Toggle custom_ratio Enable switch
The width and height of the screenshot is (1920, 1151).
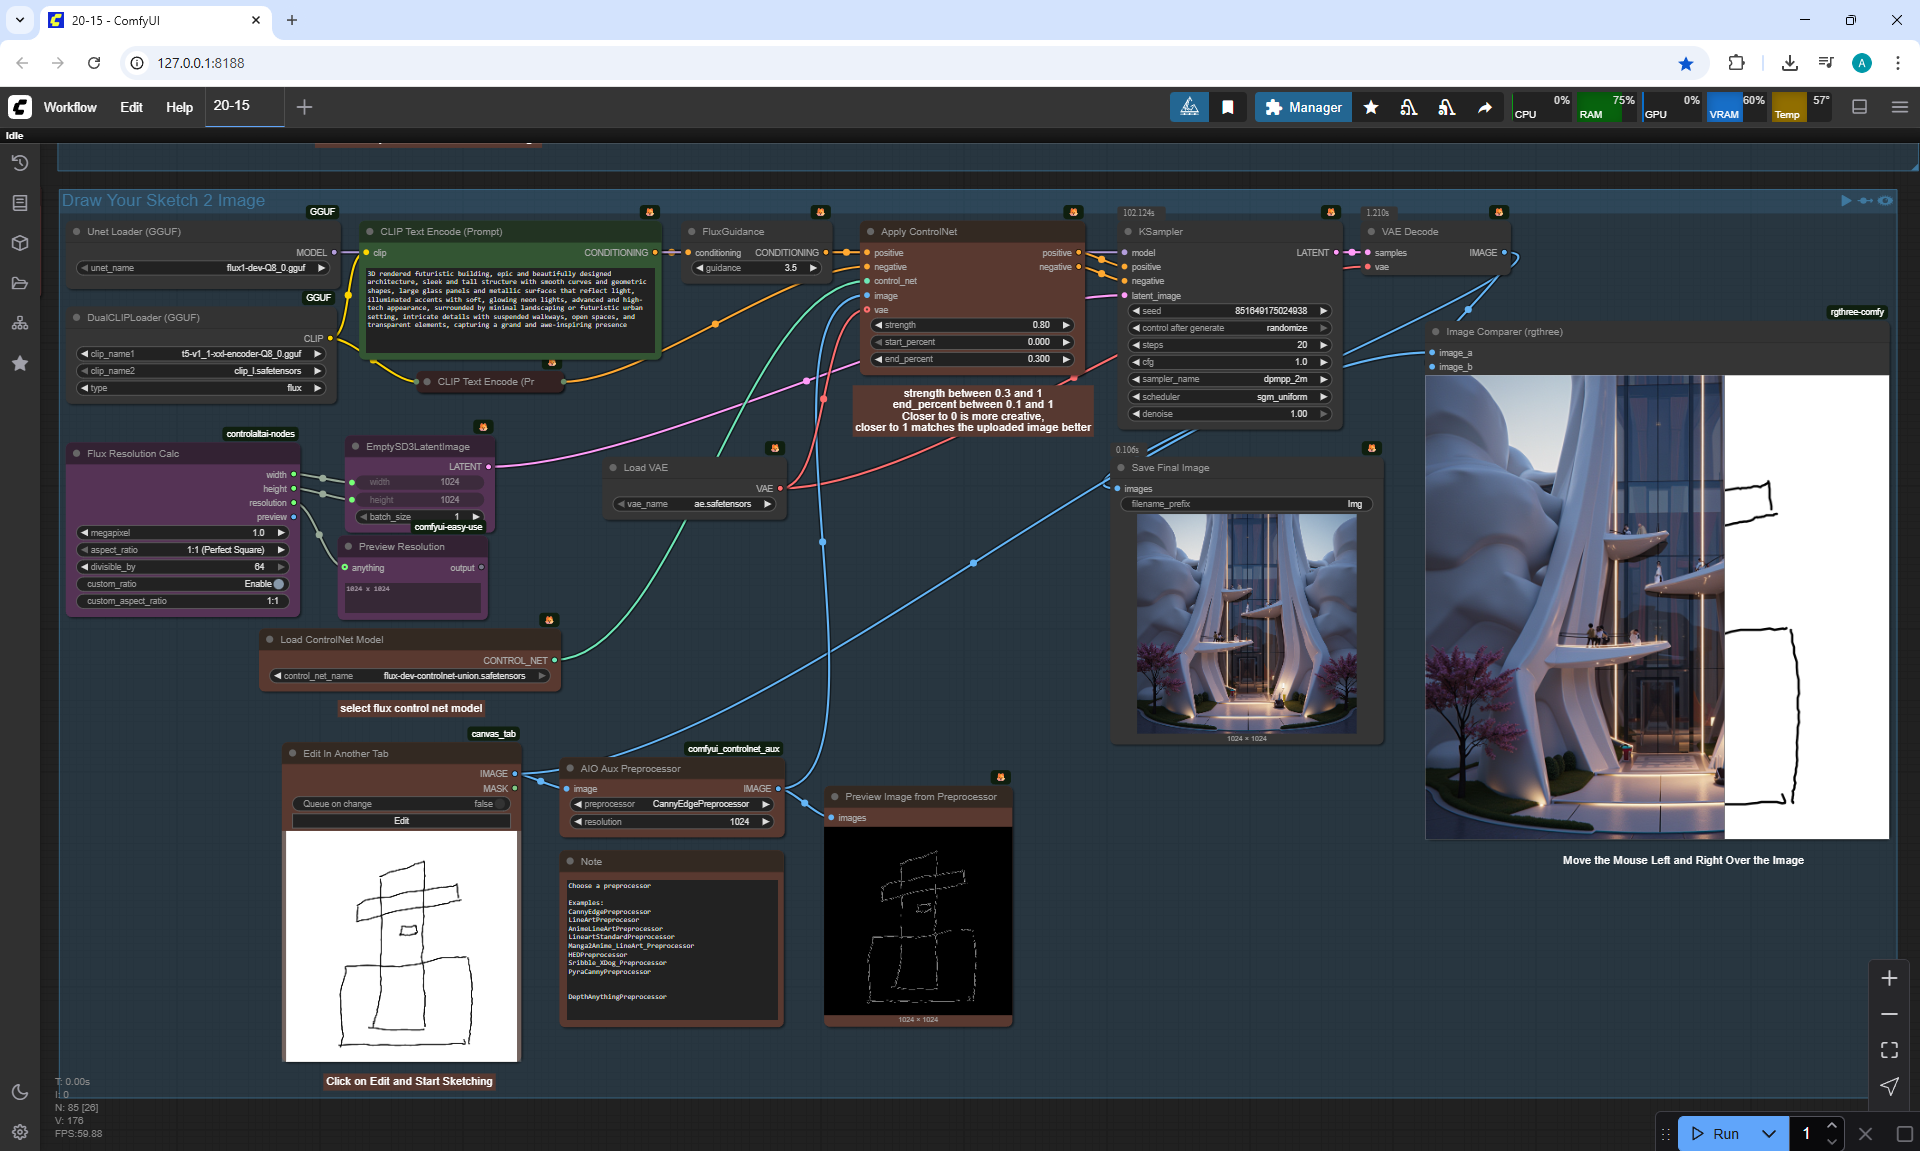pyautogui.click(x=279, y=584)
